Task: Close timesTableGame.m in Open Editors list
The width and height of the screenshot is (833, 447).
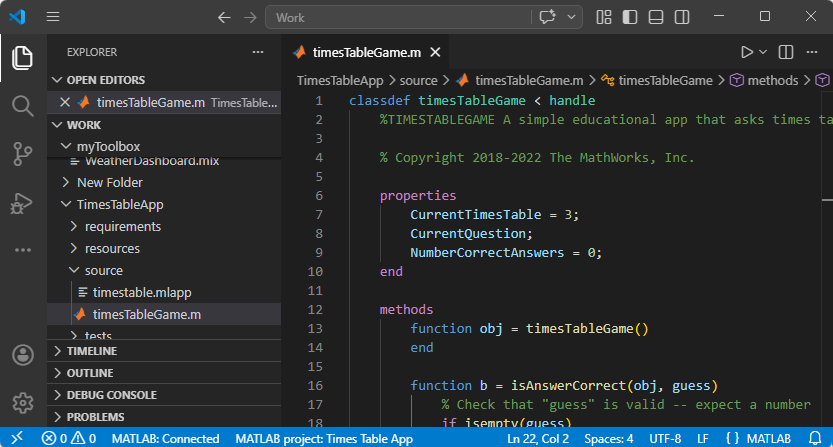Action: tap(65, 102)
